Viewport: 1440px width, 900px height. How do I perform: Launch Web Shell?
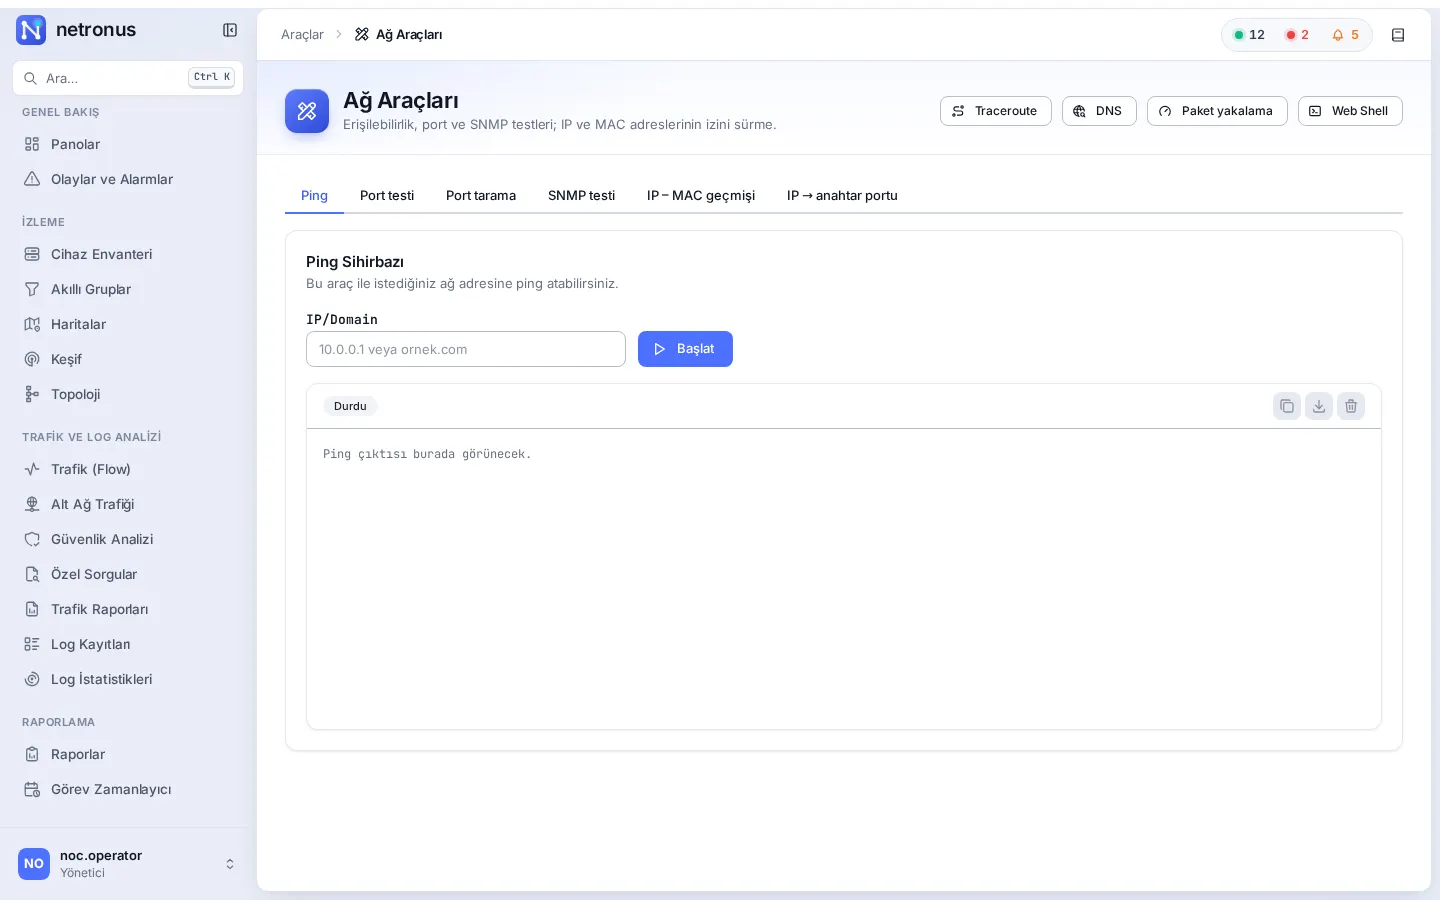pos(1350,111)
